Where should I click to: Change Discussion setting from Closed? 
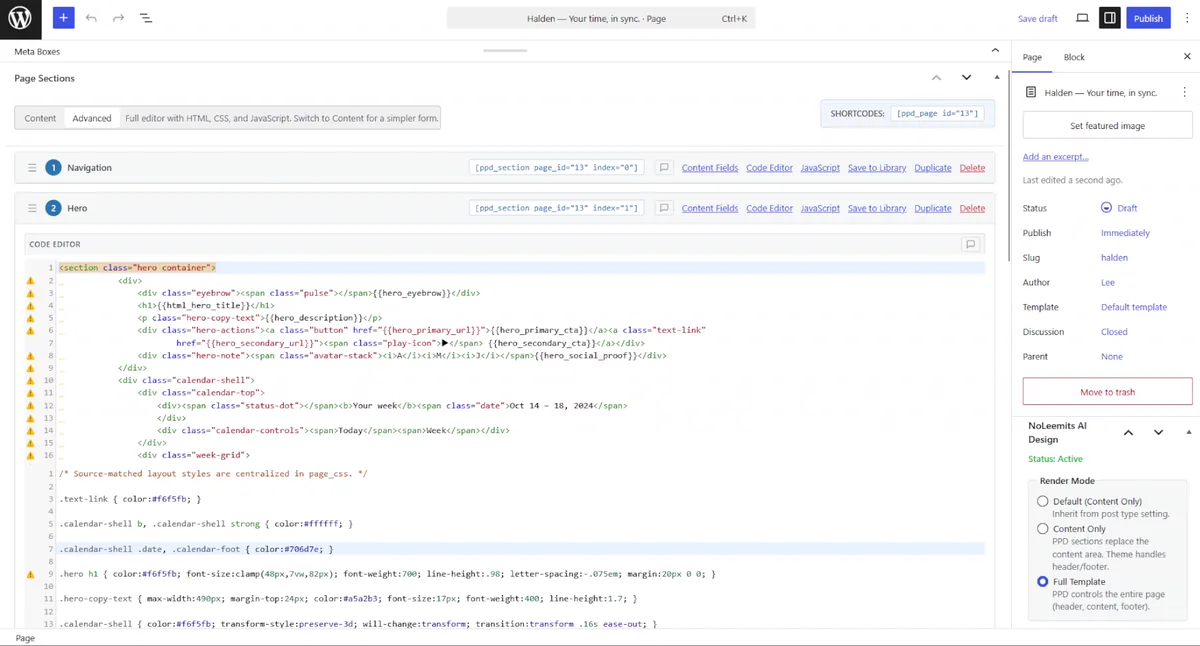(1114, 332)
